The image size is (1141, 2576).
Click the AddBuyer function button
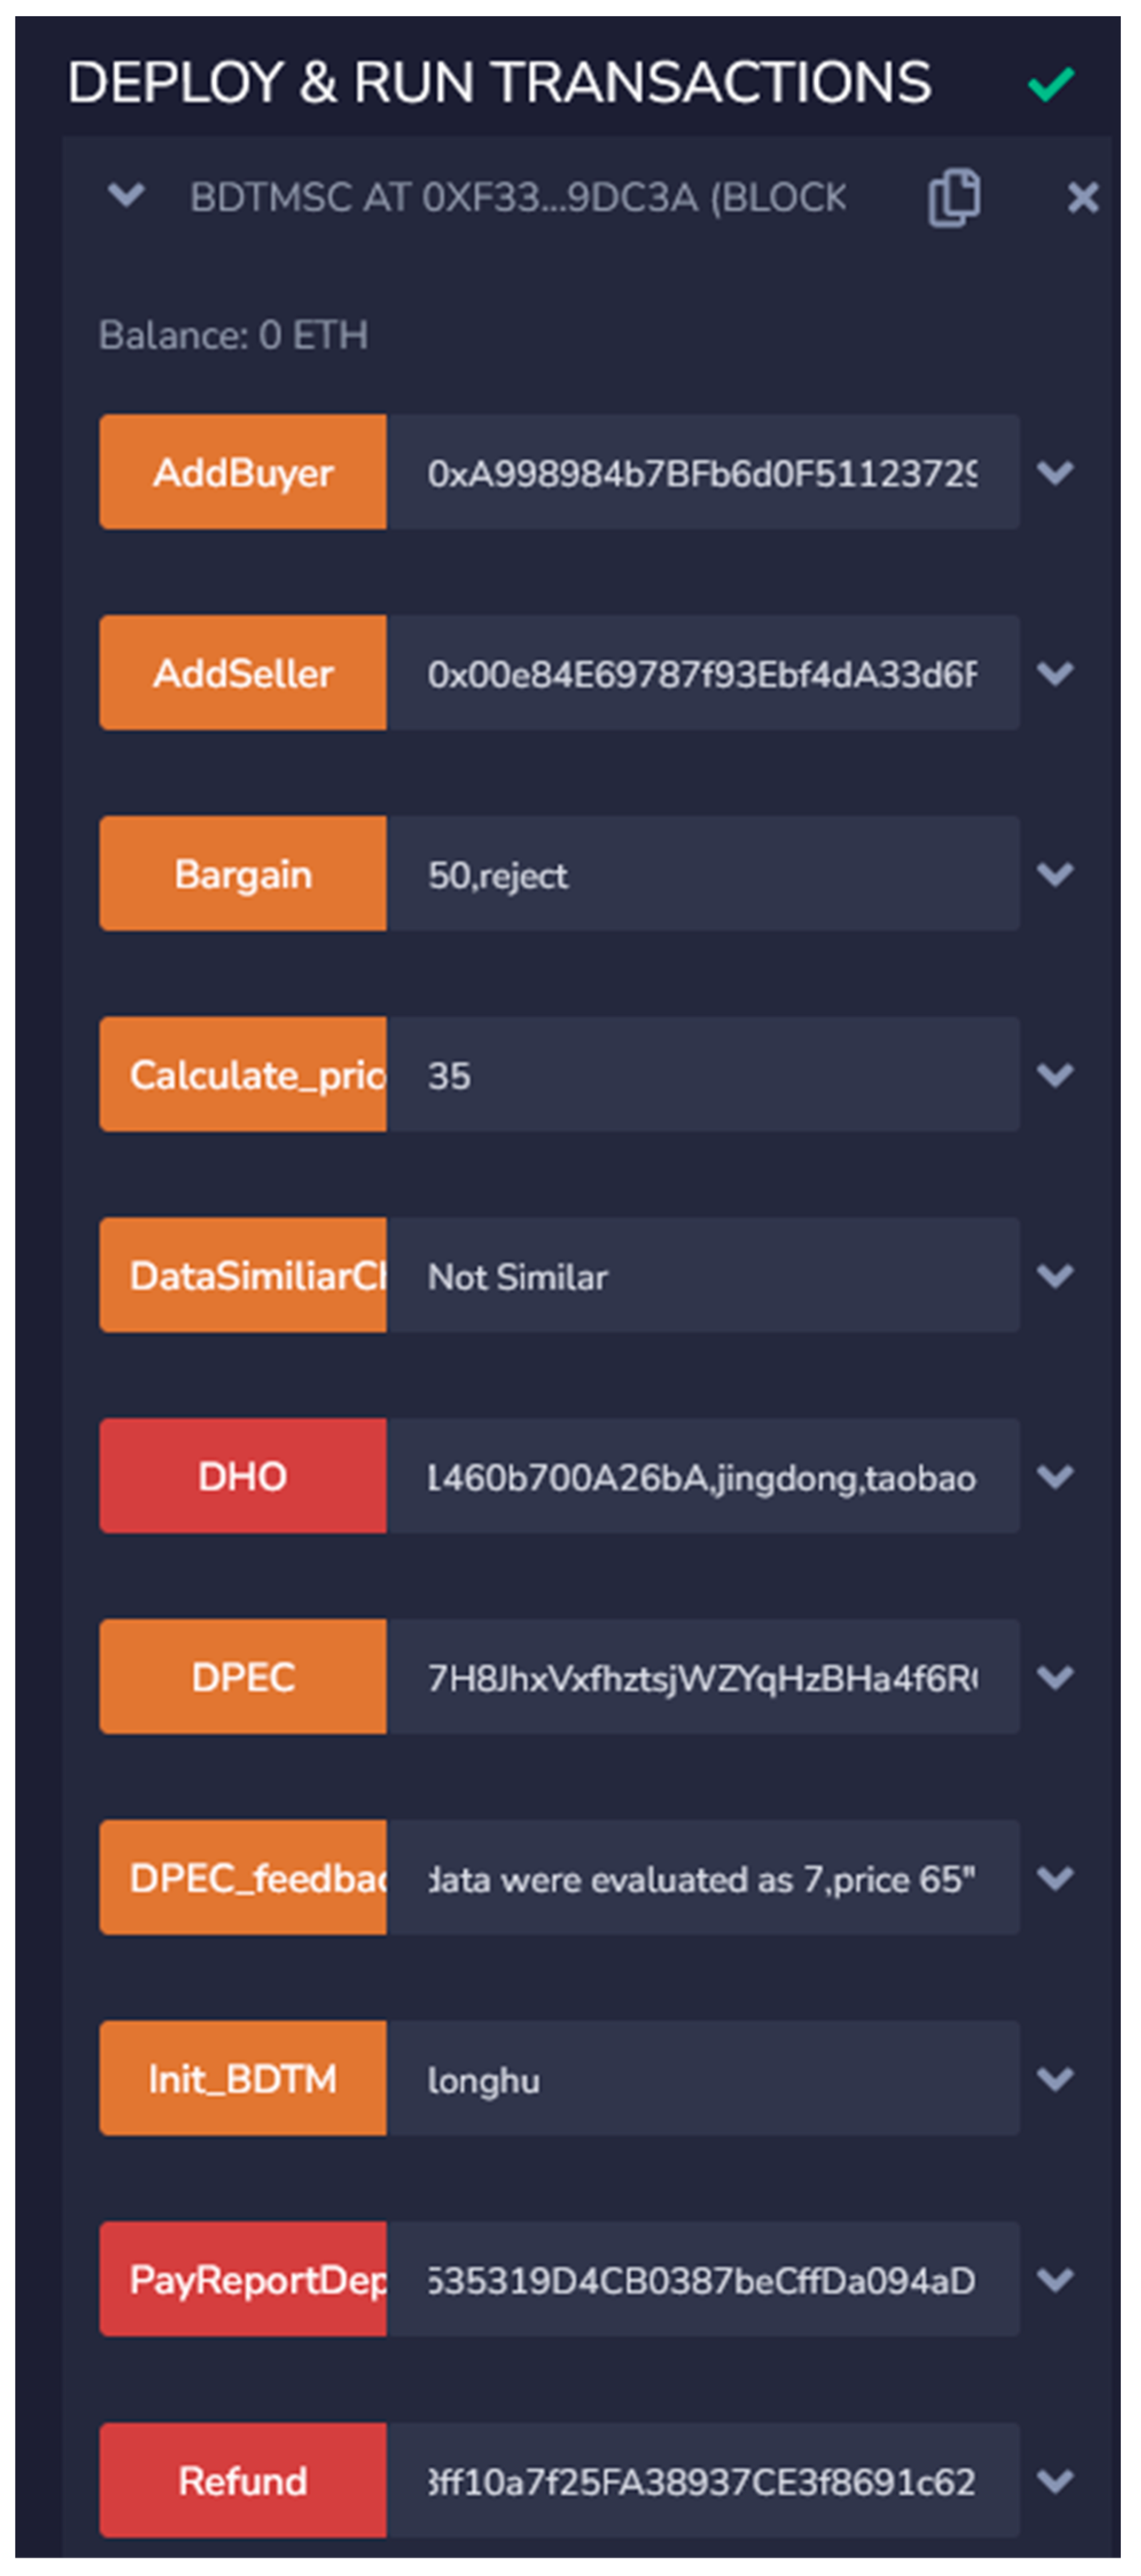pos(243,472)
